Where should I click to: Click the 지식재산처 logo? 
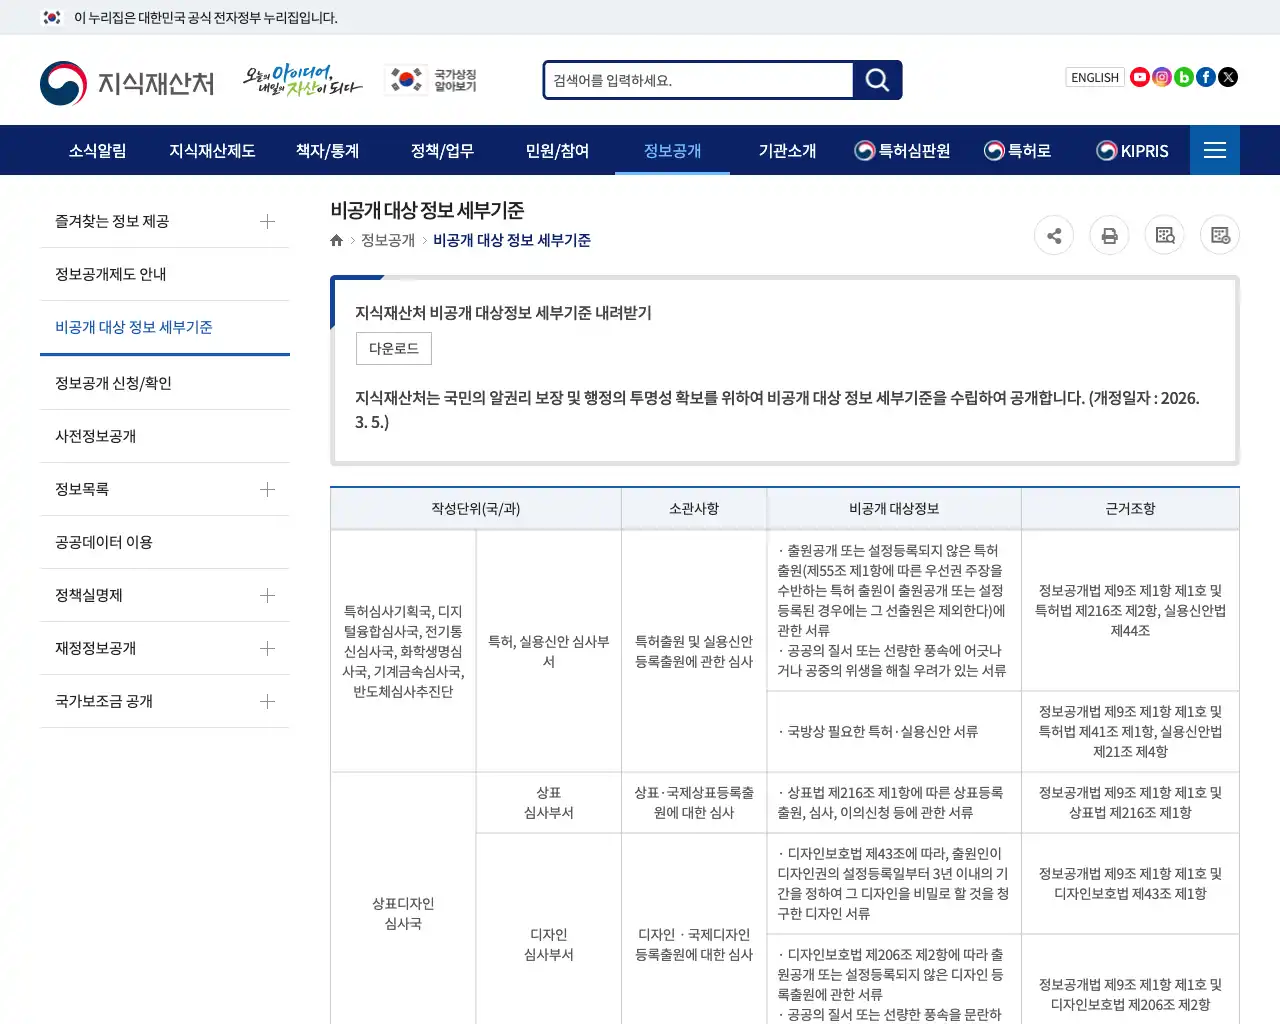point(128,83)
